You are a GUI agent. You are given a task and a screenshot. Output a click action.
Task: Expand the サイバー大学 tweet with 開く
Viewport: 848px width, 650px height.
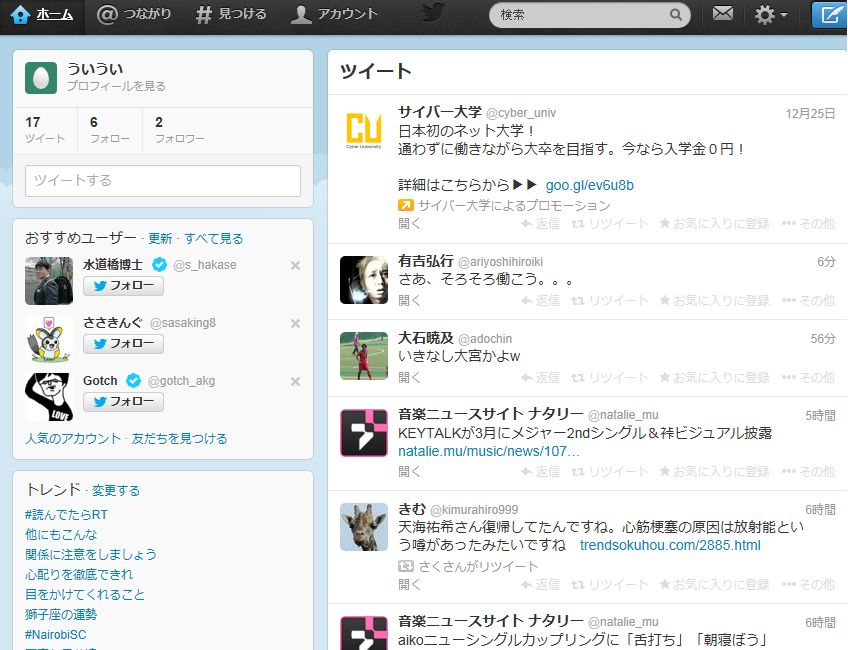tap(409, 224)
